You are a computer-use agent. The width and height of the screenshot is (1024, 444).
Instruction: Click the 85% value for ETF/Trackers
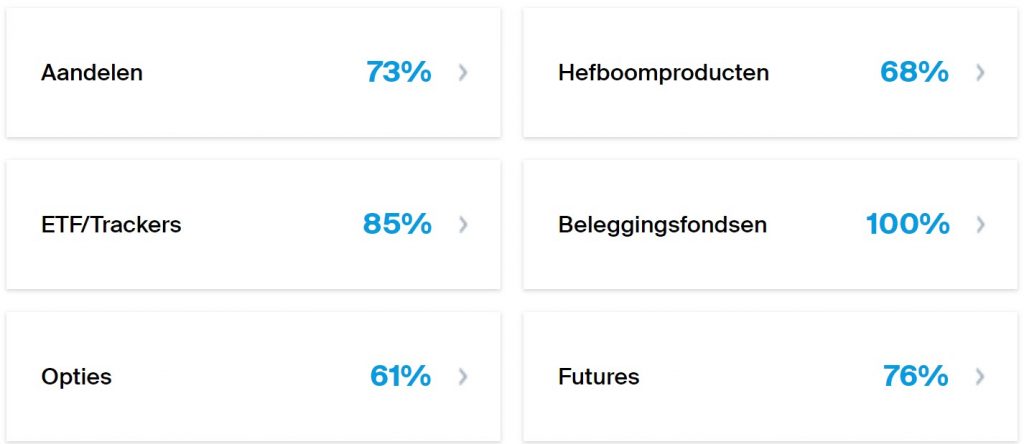[397, 224]
